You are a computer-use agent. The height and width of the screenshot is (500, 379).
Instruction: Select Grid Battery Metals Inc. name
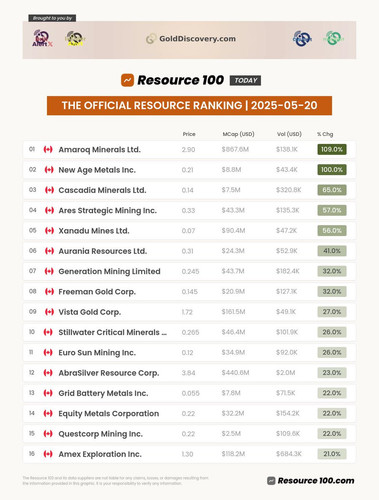103,393
